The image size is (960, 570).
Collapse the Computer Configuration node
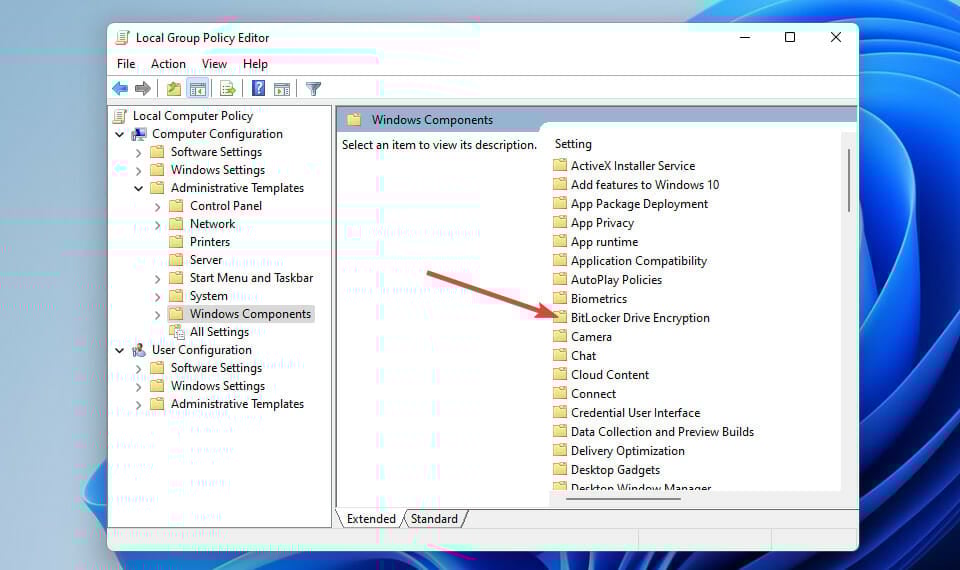pyautogui.click(x=120, y=134)
